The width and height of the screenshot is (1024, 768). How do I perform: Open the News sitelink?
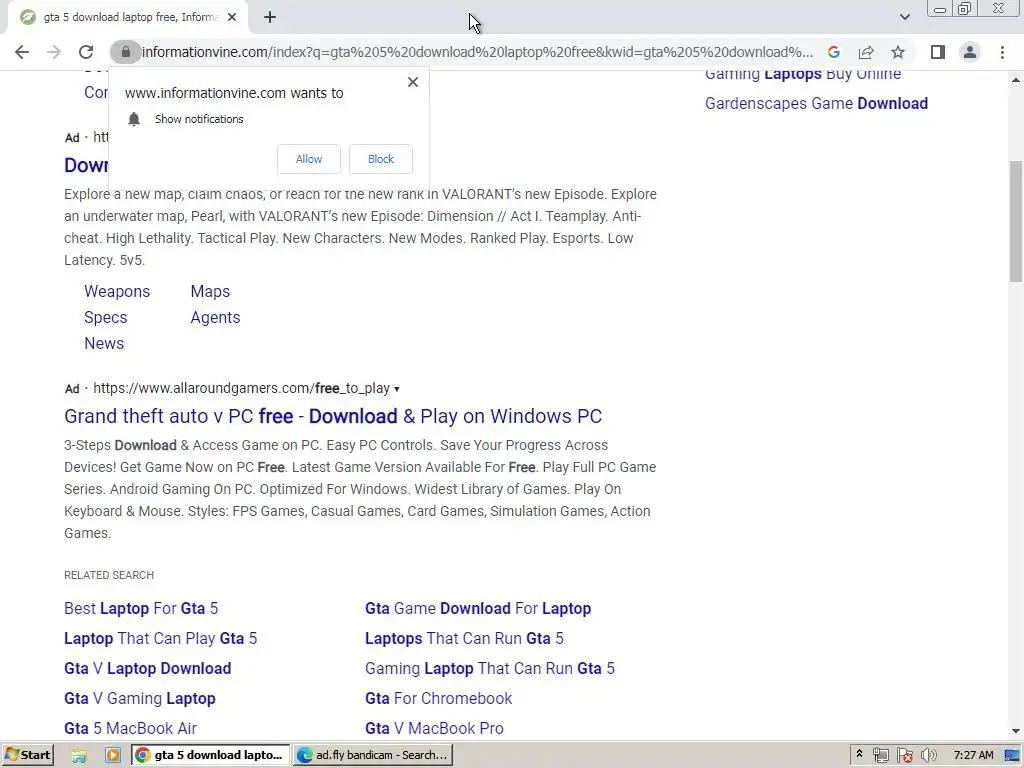click(104, 344)
